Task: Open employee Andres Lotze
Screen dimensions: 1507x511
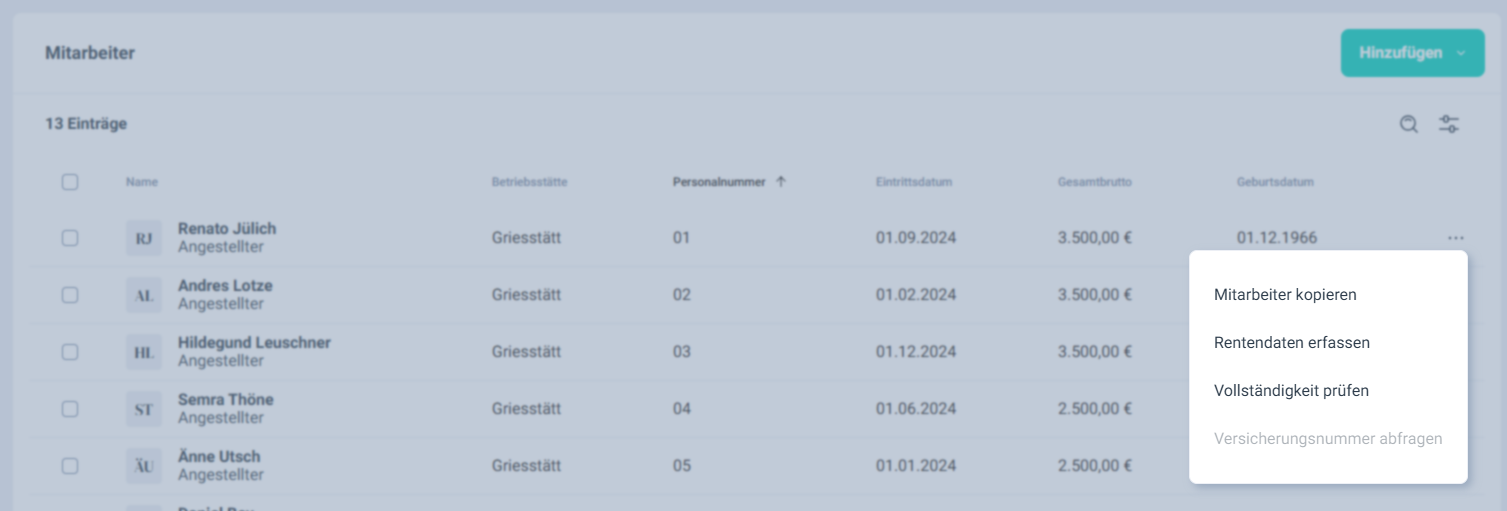Action: pyautogui.click(x=225, y=286)
